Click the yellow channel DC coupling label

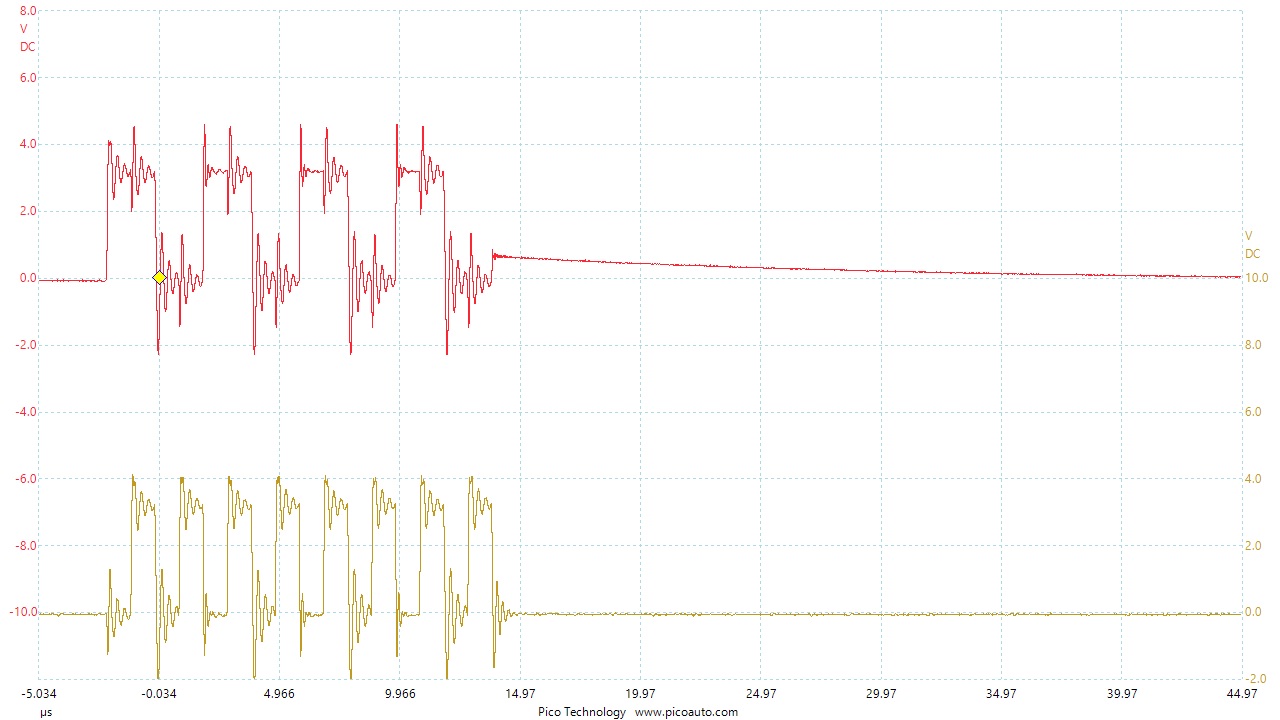coord(1252,254)
